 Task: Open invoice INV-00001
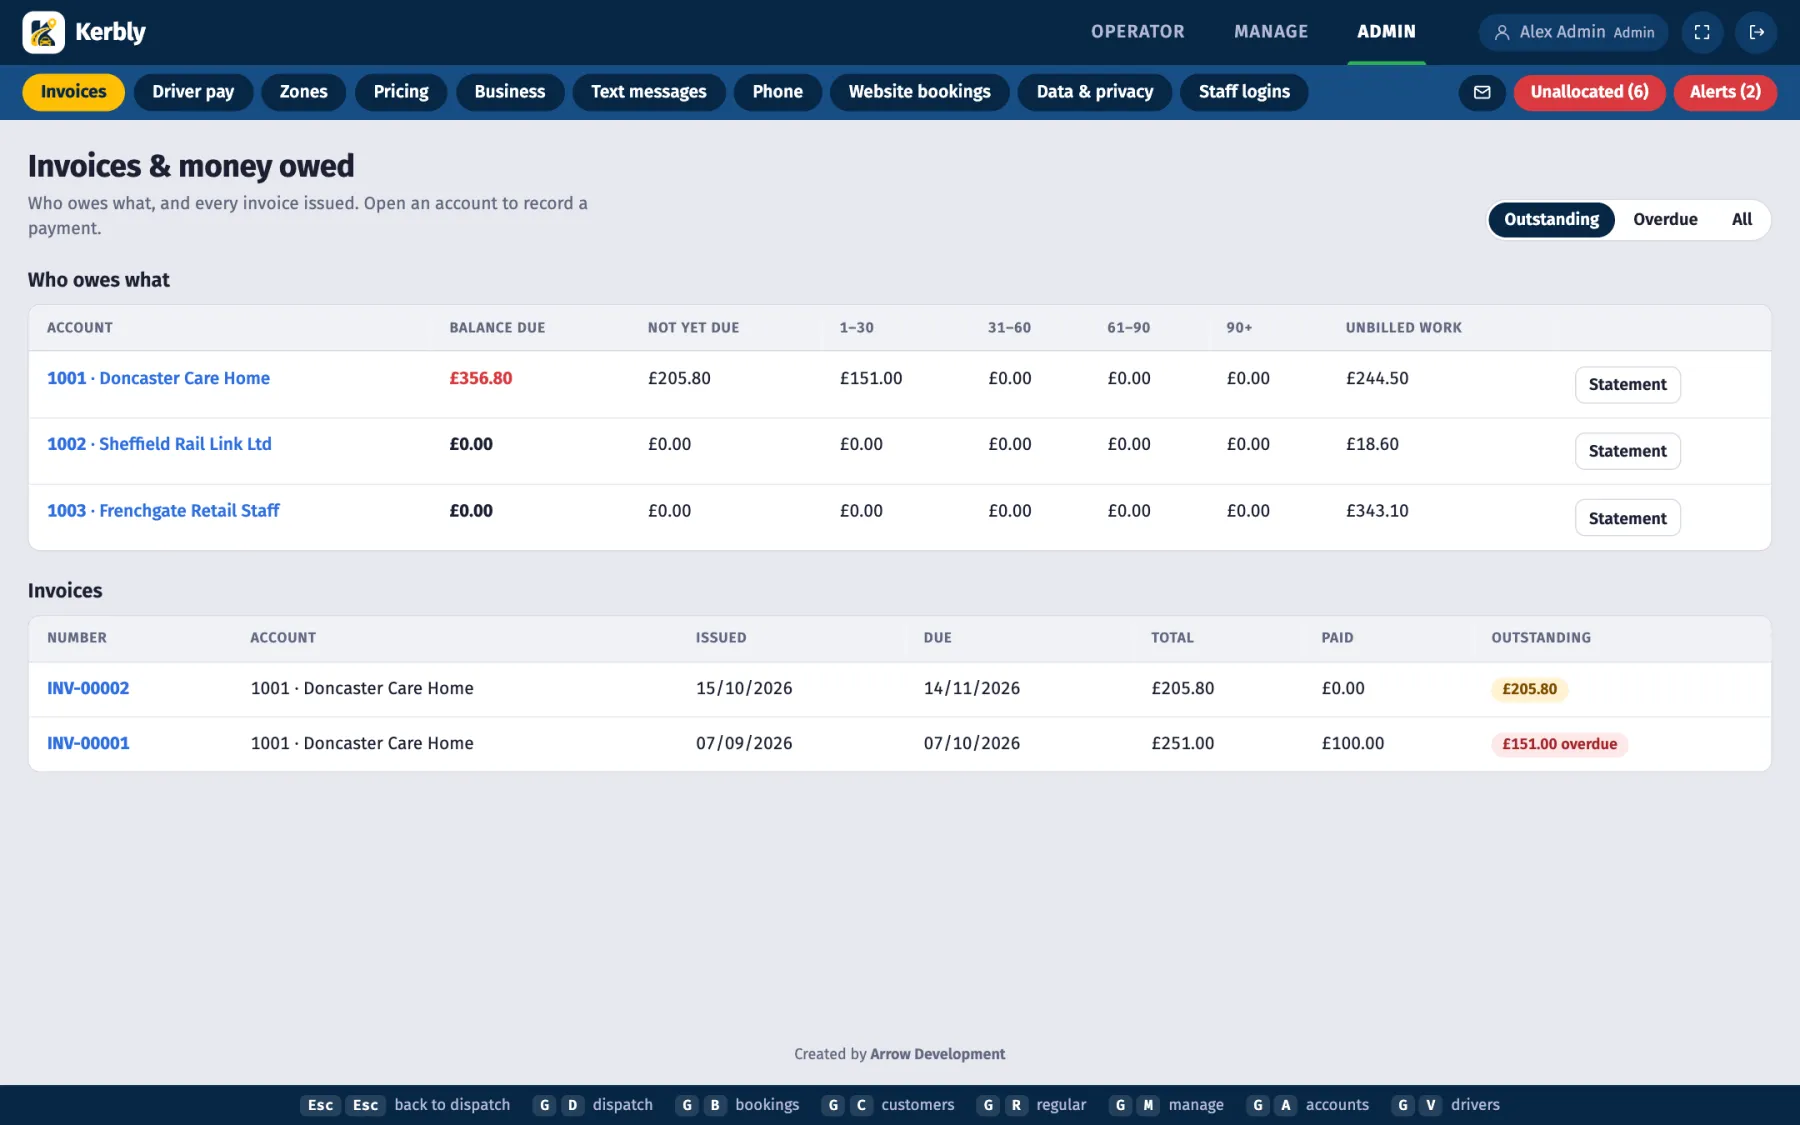tap(88, 743)
